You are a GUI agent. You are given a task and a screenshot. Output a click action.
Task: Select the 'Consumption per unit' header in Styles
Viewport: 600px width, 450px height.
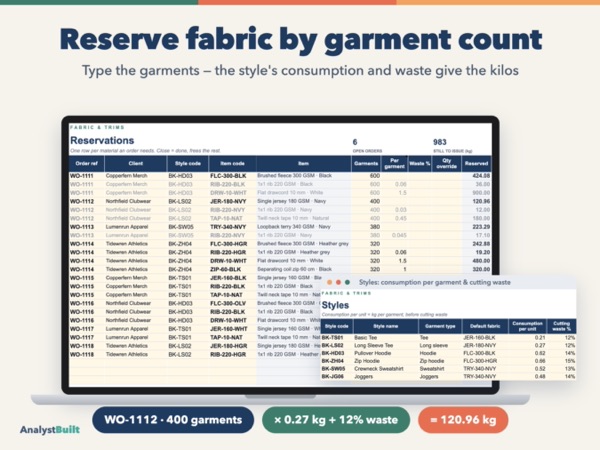click(x=527, y=326)
